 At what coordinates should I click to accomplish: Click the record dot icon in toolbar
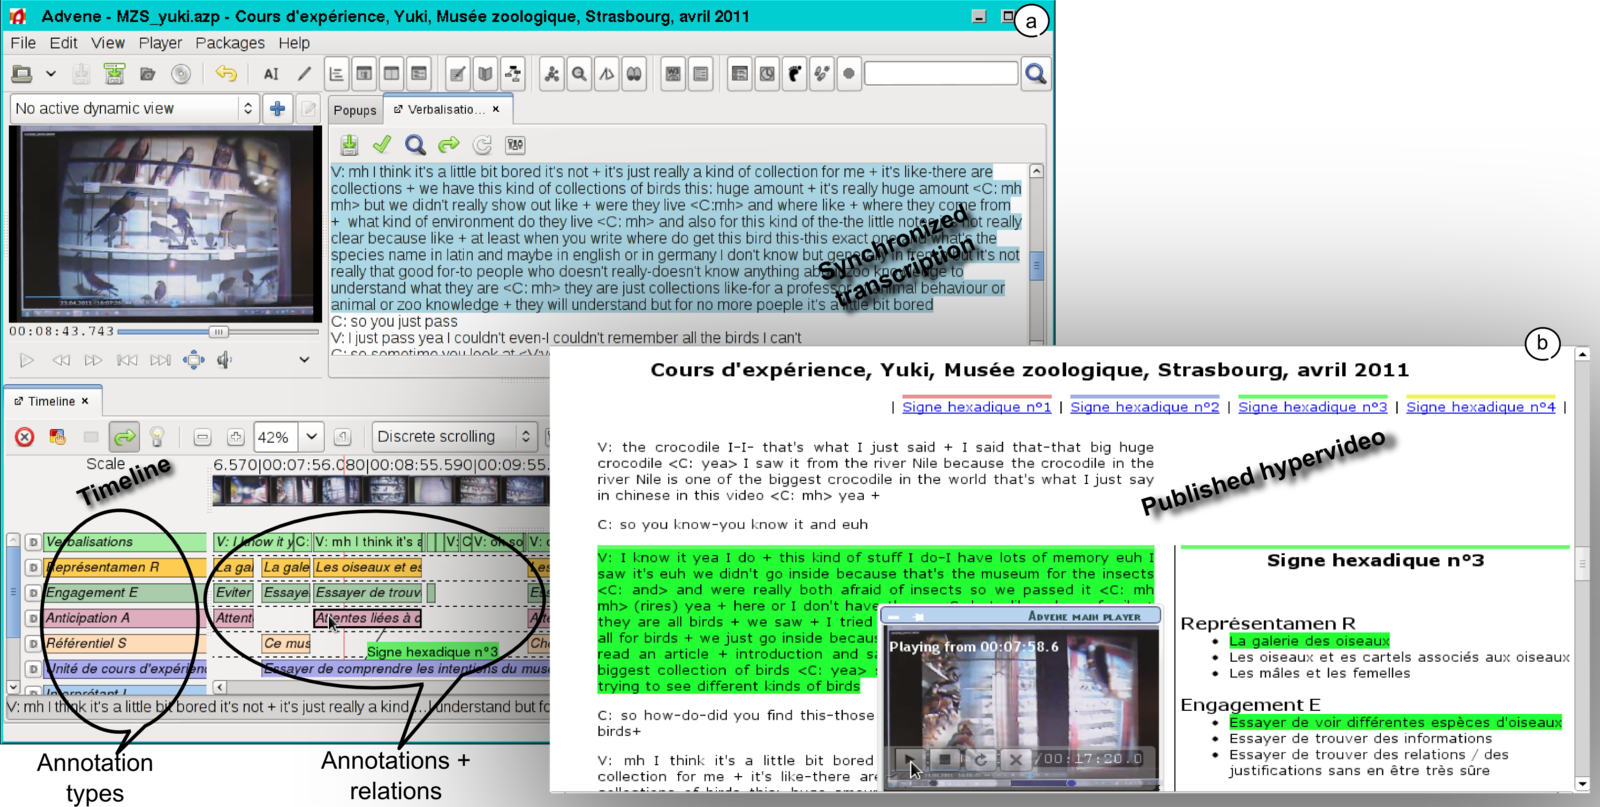click(849, 74)
